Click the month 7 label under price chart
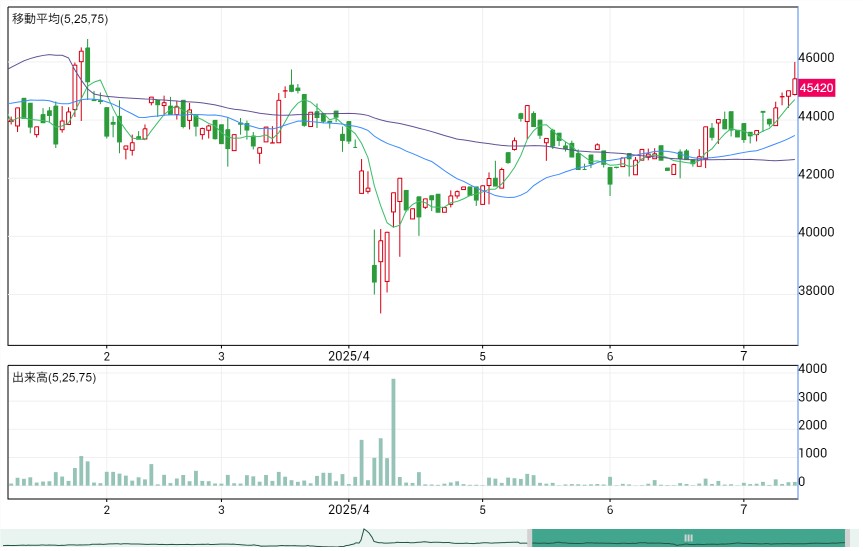This screenshot has height=551, width=863. coord(744,356)
